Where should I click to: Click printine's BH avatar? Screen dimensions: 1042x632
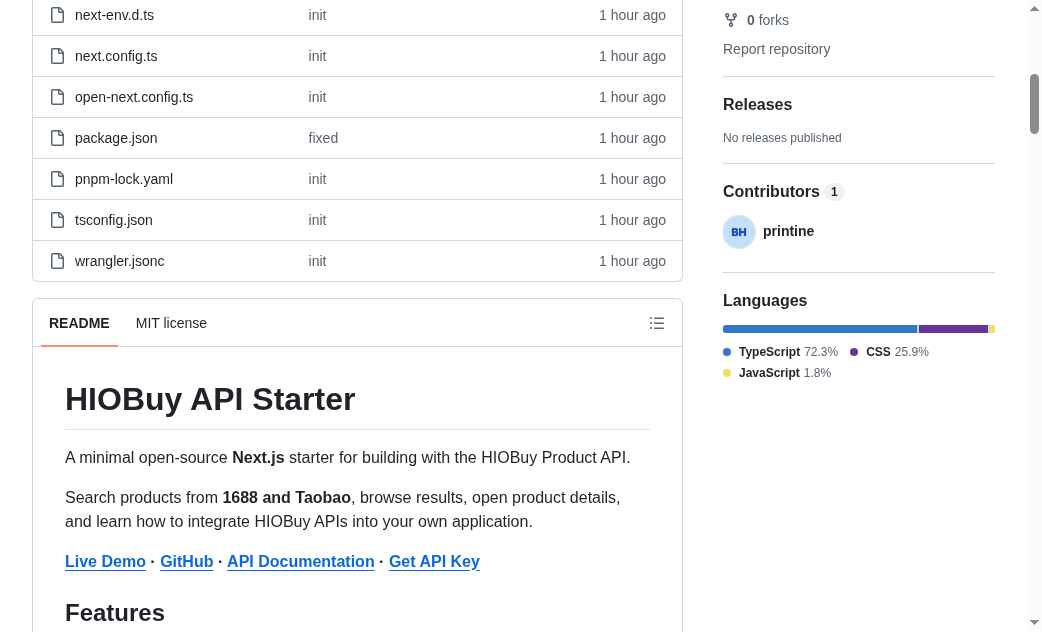739,232
